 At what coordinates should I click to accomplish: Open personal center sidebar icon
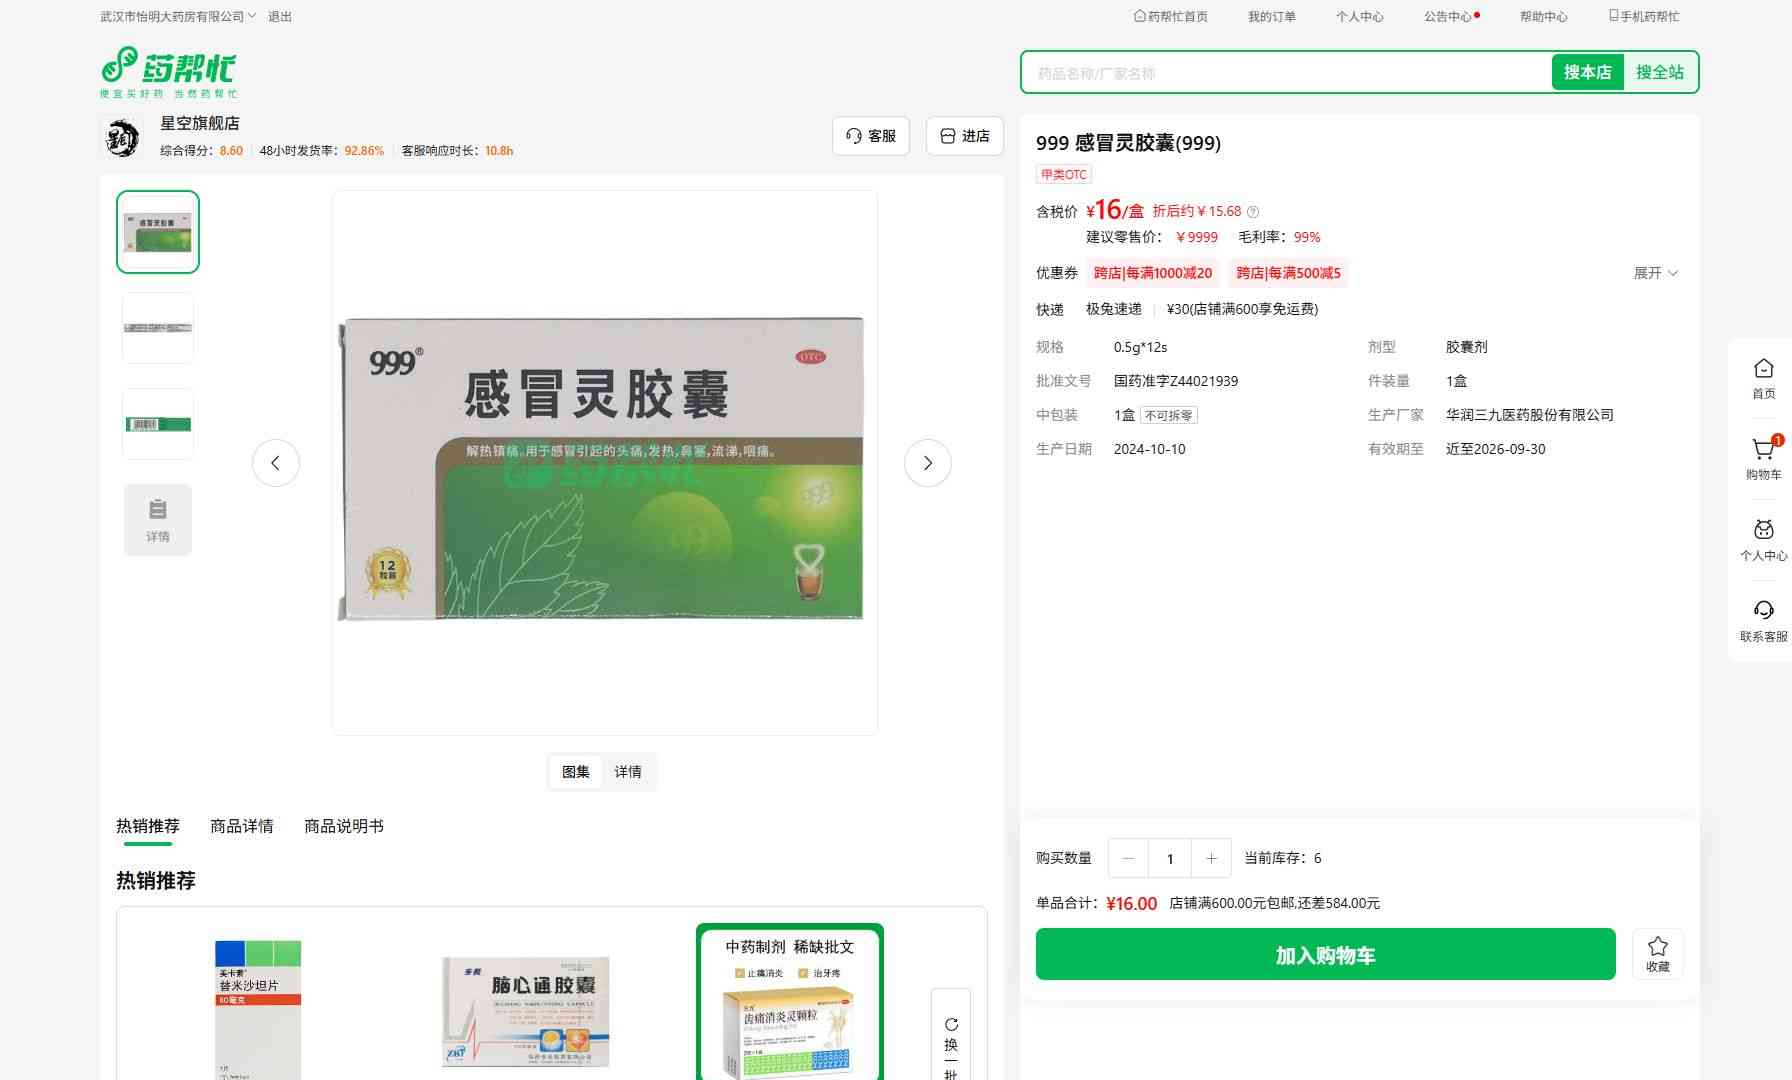pyautogui.click(x=1763, y=531)
